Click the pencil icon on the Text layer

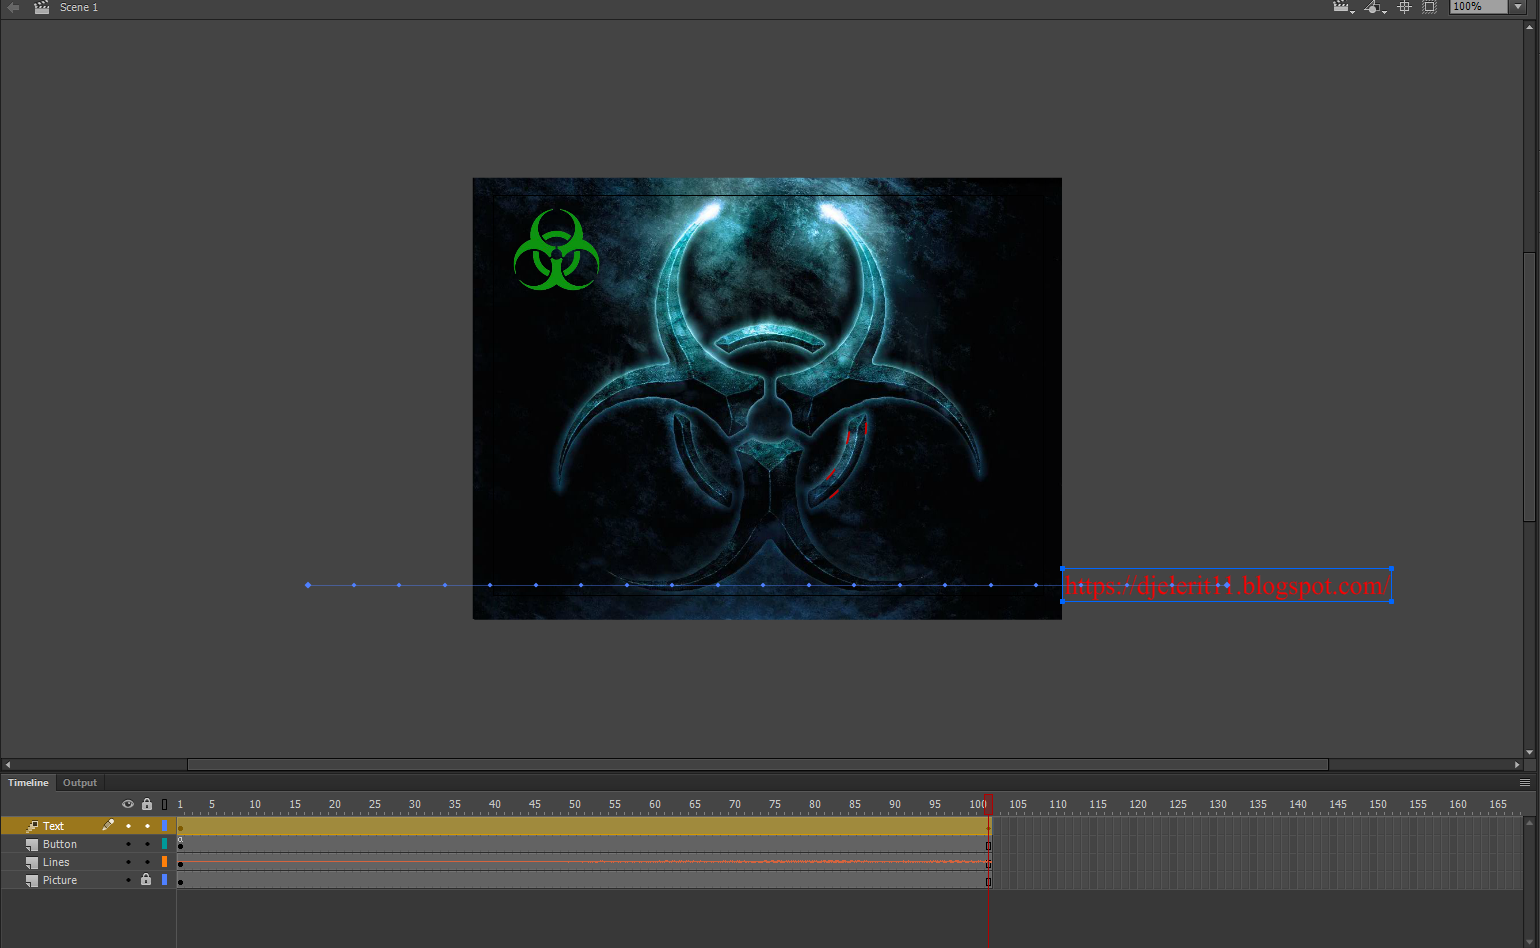[108, 825]
